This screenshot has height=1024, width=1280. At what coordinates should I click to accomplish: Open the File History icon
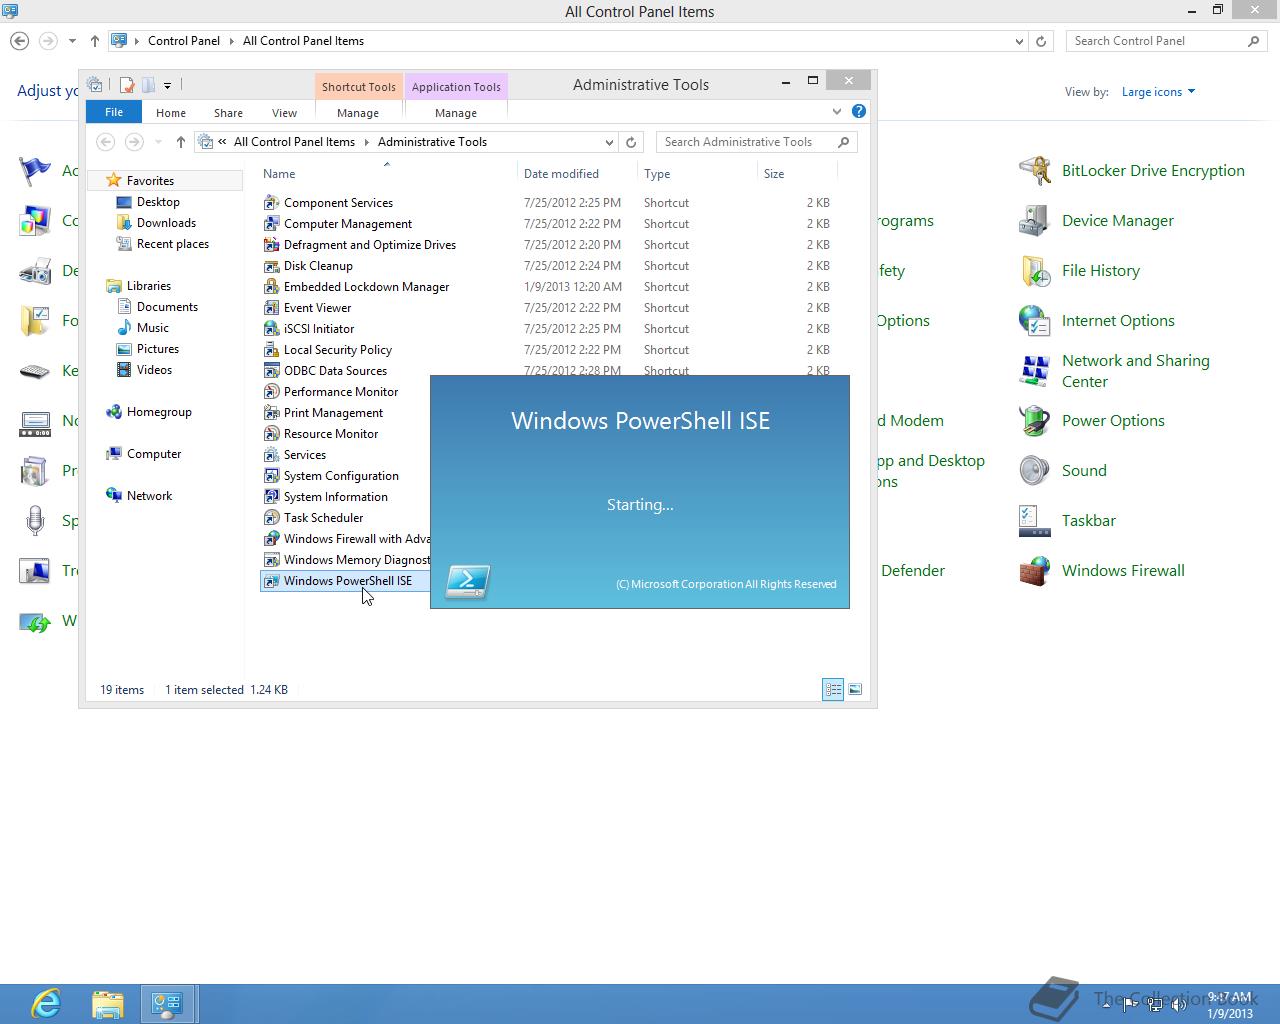click(x=1034, y=271)
